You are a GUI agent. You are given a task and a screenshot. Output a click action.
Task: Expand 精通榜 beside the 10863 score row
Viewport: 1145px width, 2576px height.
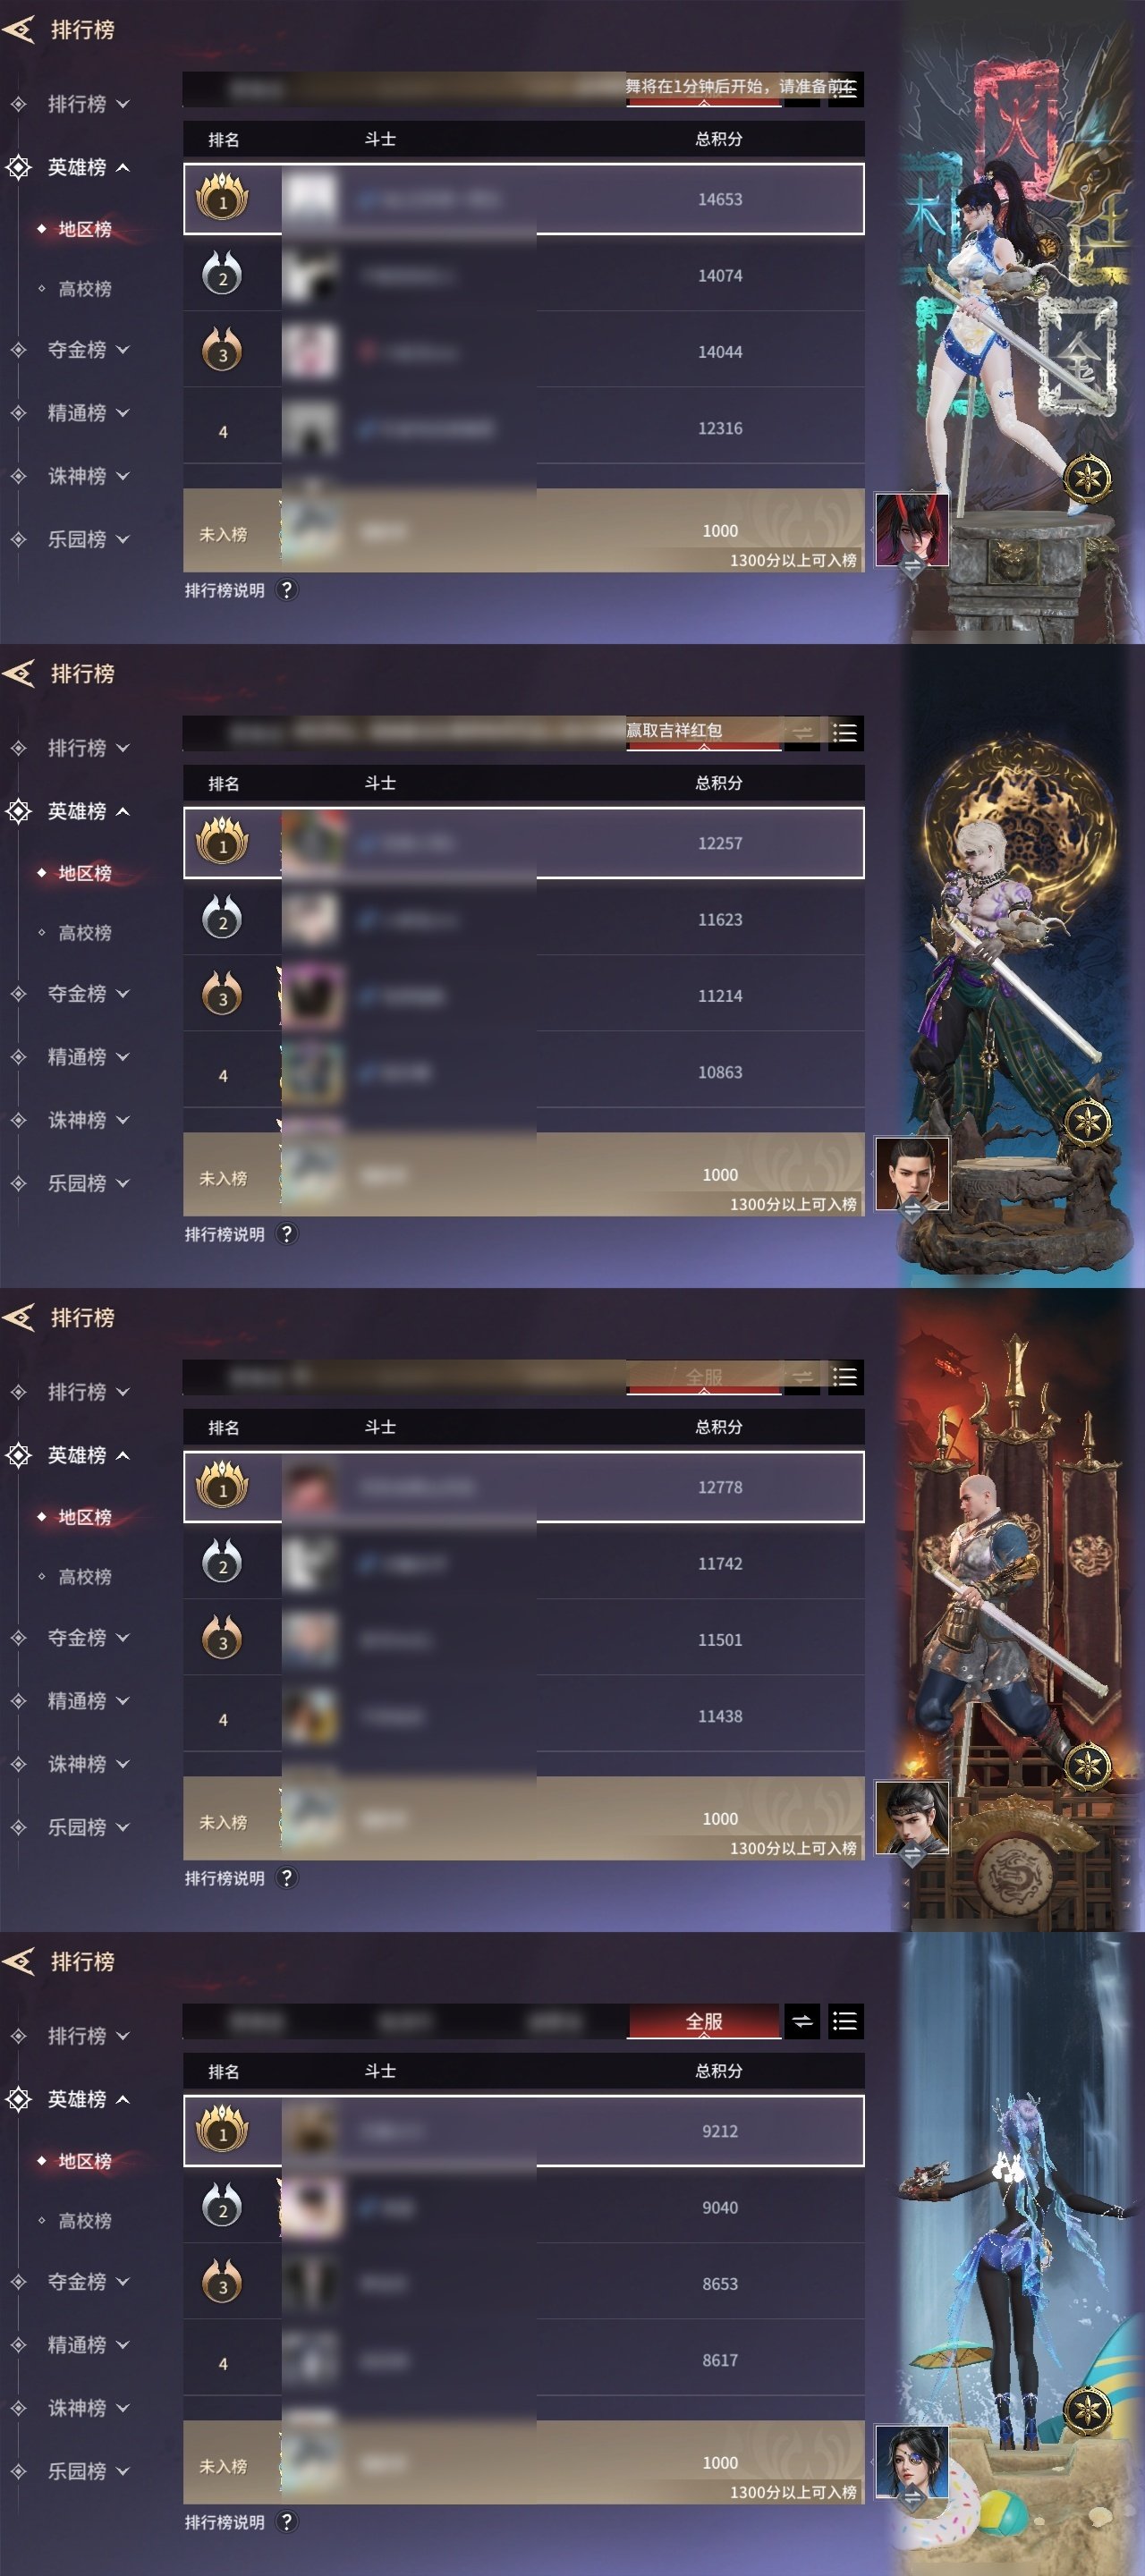[x=87, y=1057]
